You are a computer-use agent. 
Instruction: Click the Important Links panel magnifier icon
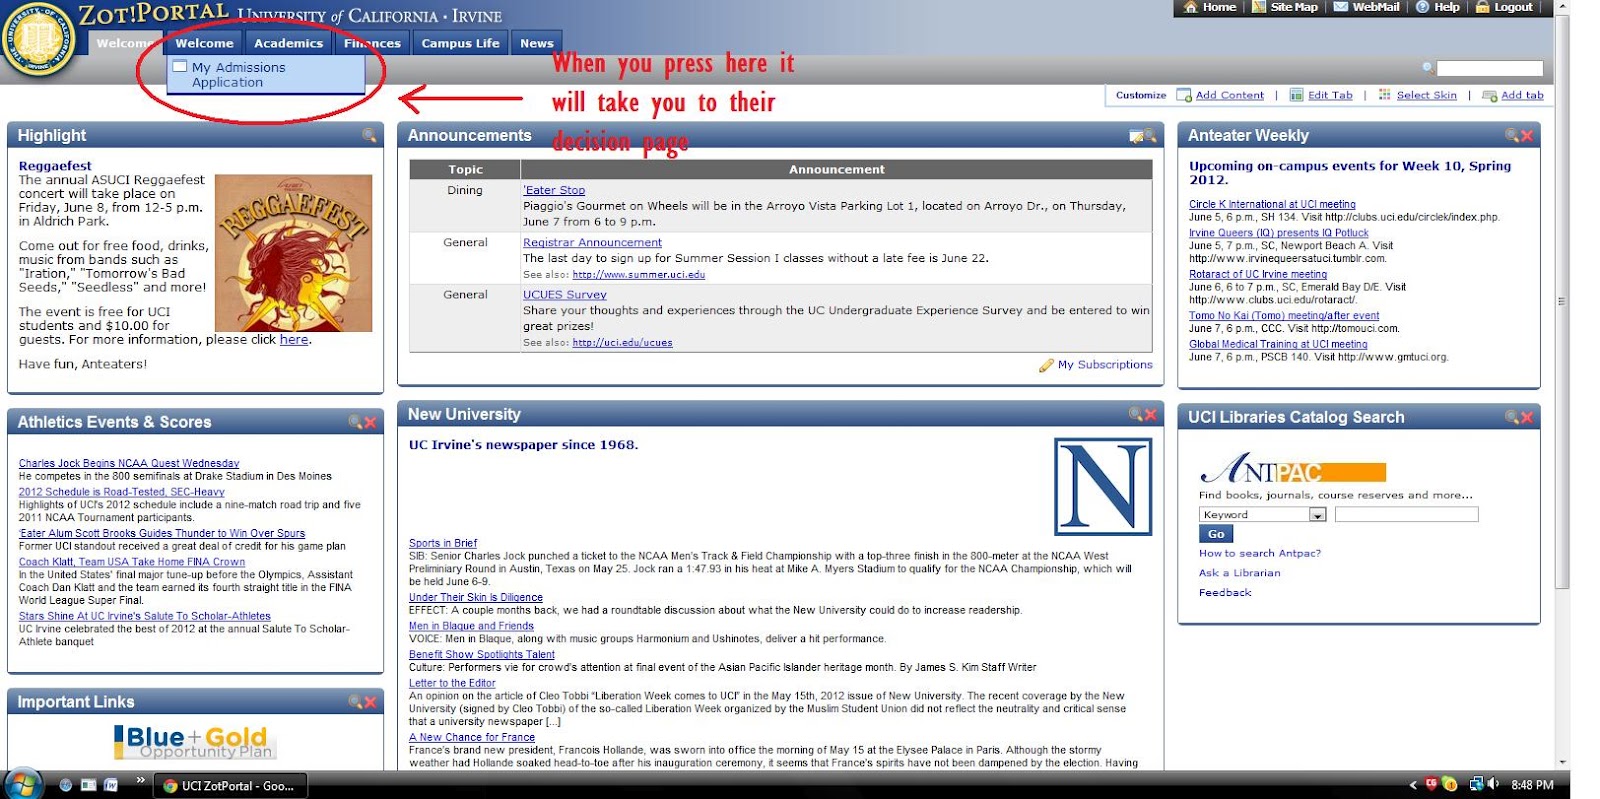[x=355, y=702]
